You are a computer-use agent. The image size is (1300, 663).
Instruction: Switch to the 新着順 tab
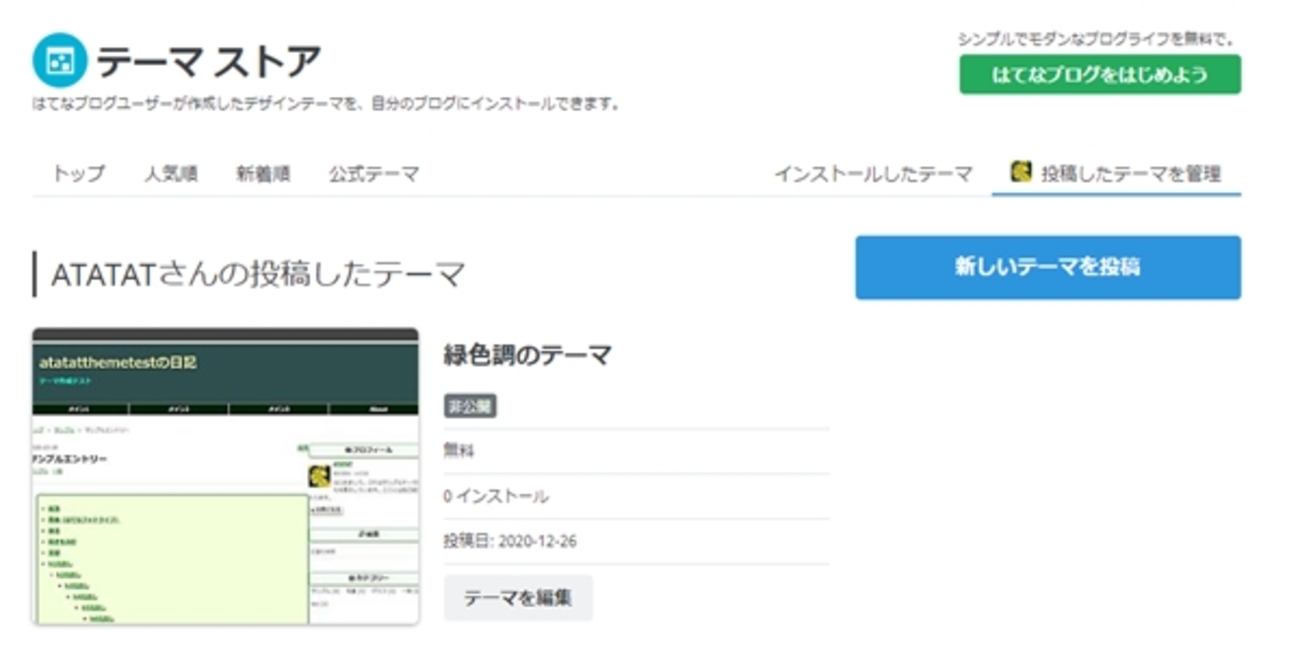(x=263, y=174)
